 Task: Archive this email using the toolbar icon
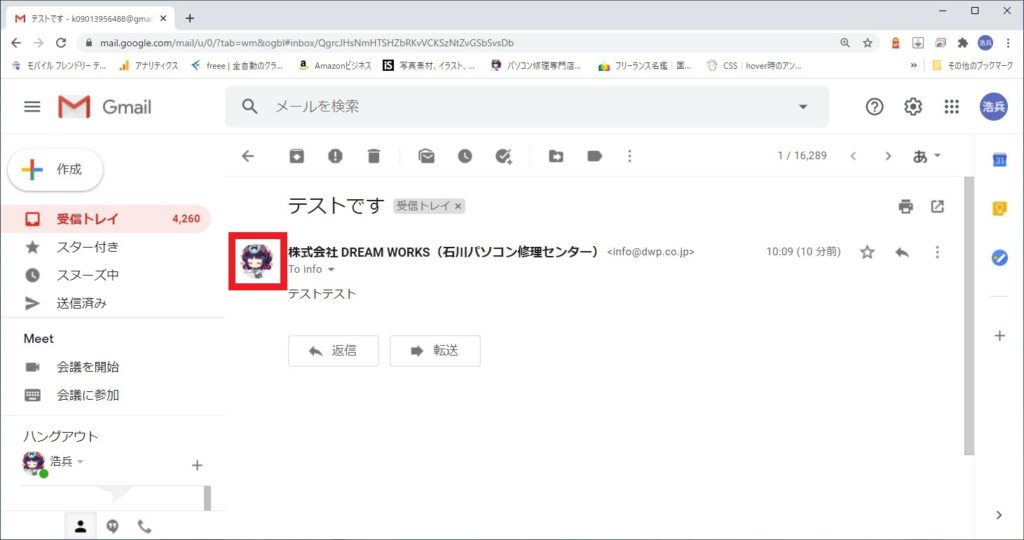pyautogui.click(x=297, y=156)
